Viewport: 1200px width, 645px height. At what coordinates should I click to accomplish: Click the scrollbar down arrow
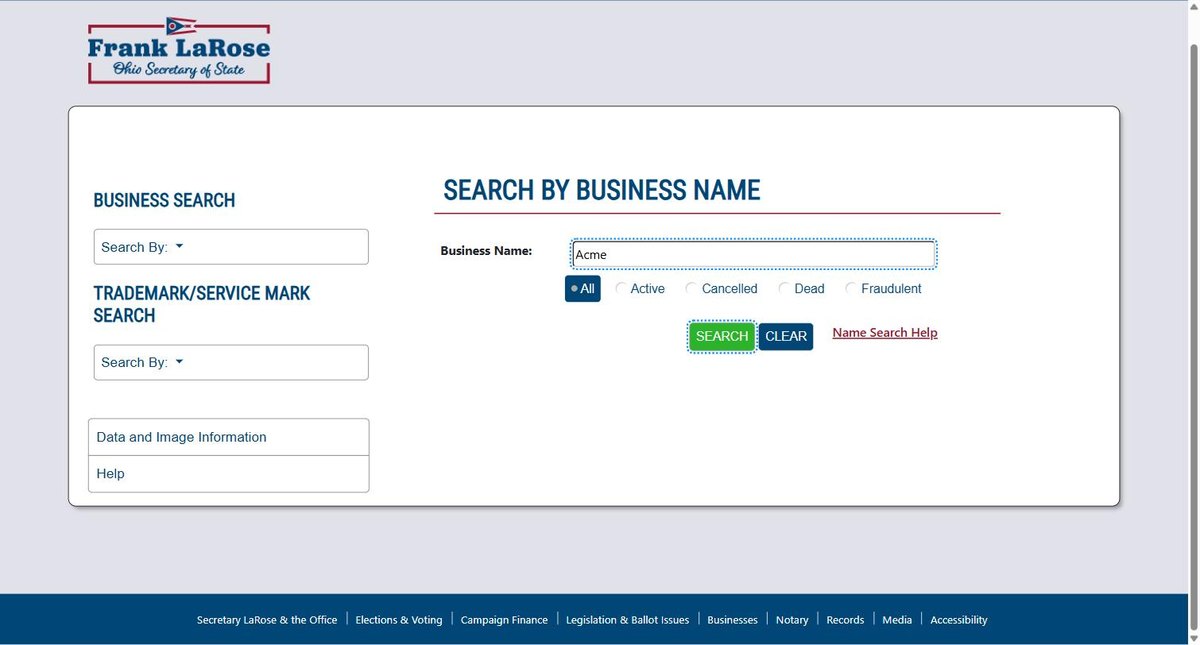pos(1193,637)
